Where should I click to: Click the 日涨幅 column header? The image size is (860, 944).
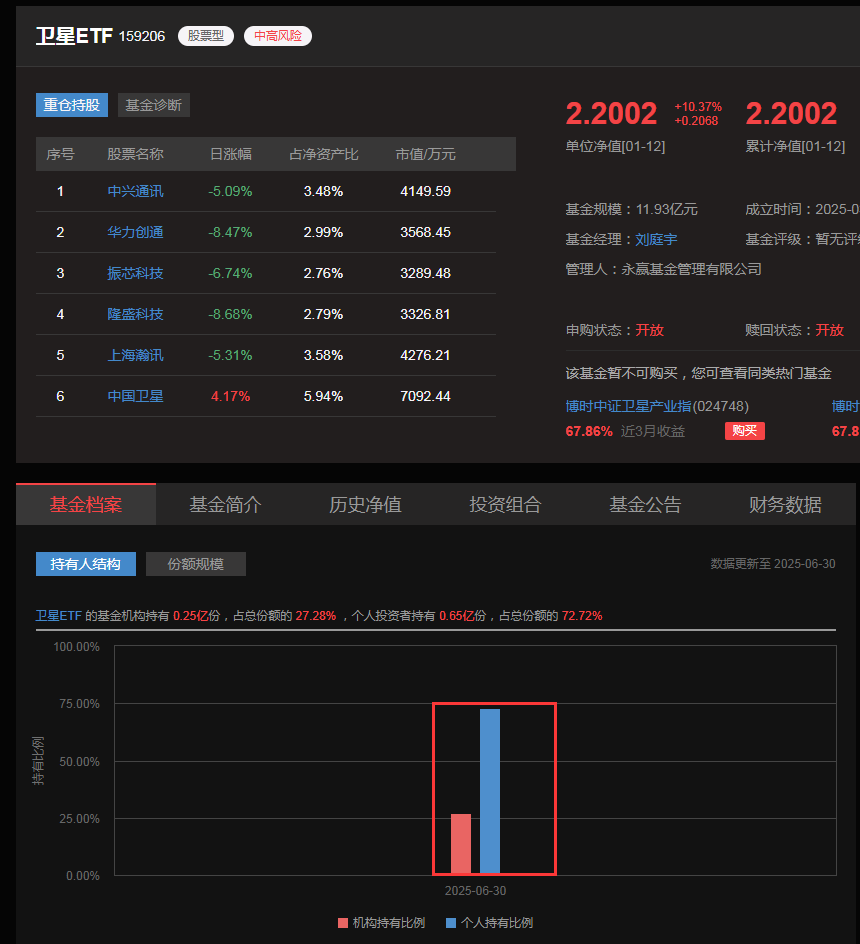pos(231,154)
